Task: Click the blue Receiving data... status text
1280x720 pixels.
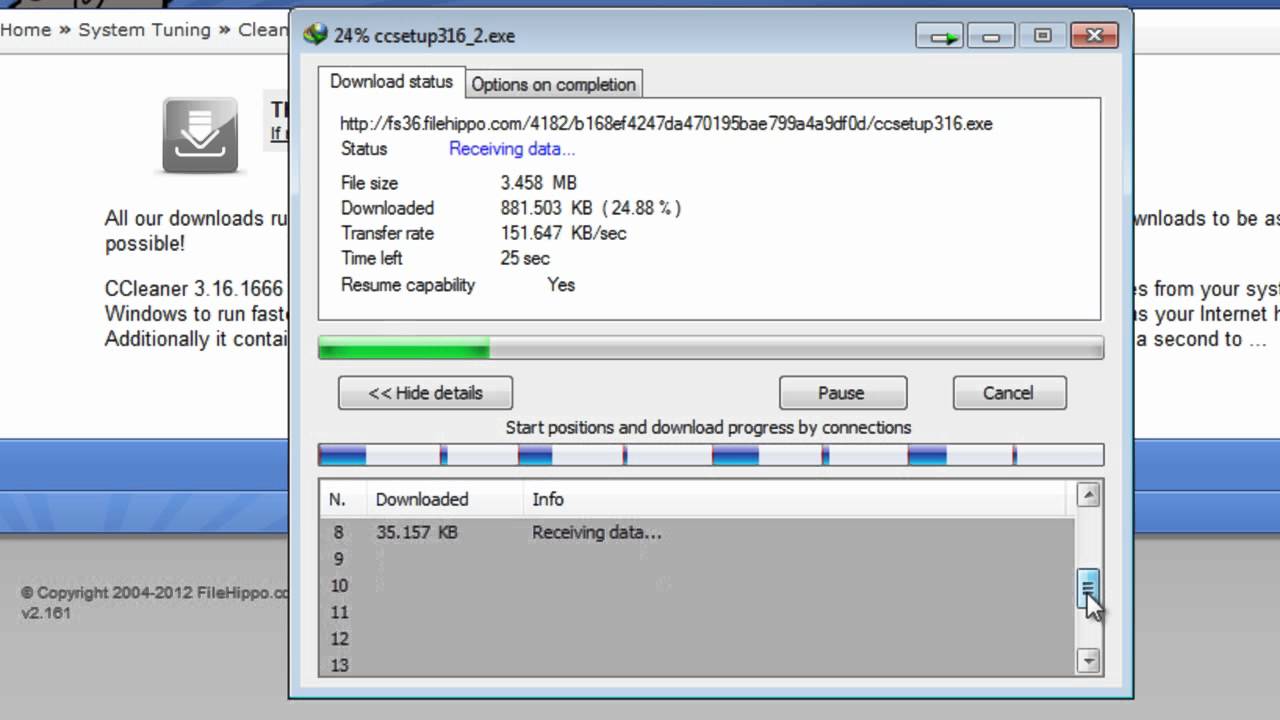Action: coord(512,149)
